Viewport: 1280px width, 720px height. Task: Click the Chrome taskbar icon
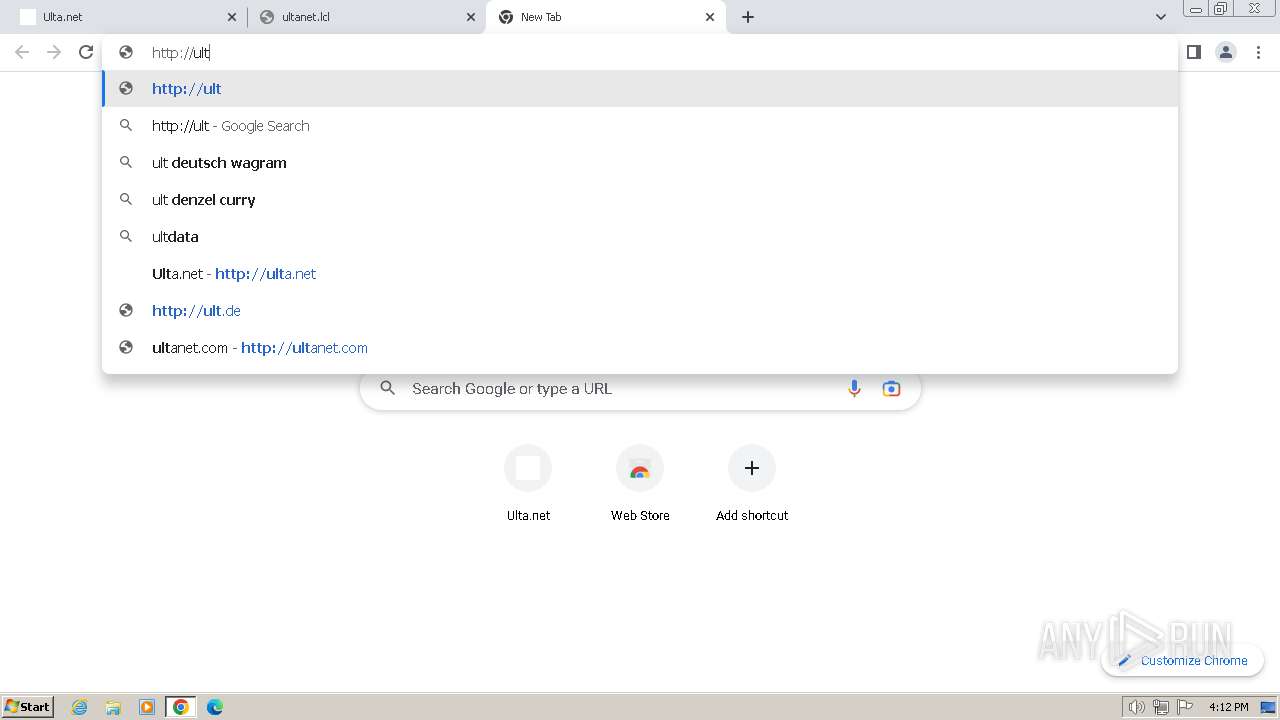[x=181, y=707]
